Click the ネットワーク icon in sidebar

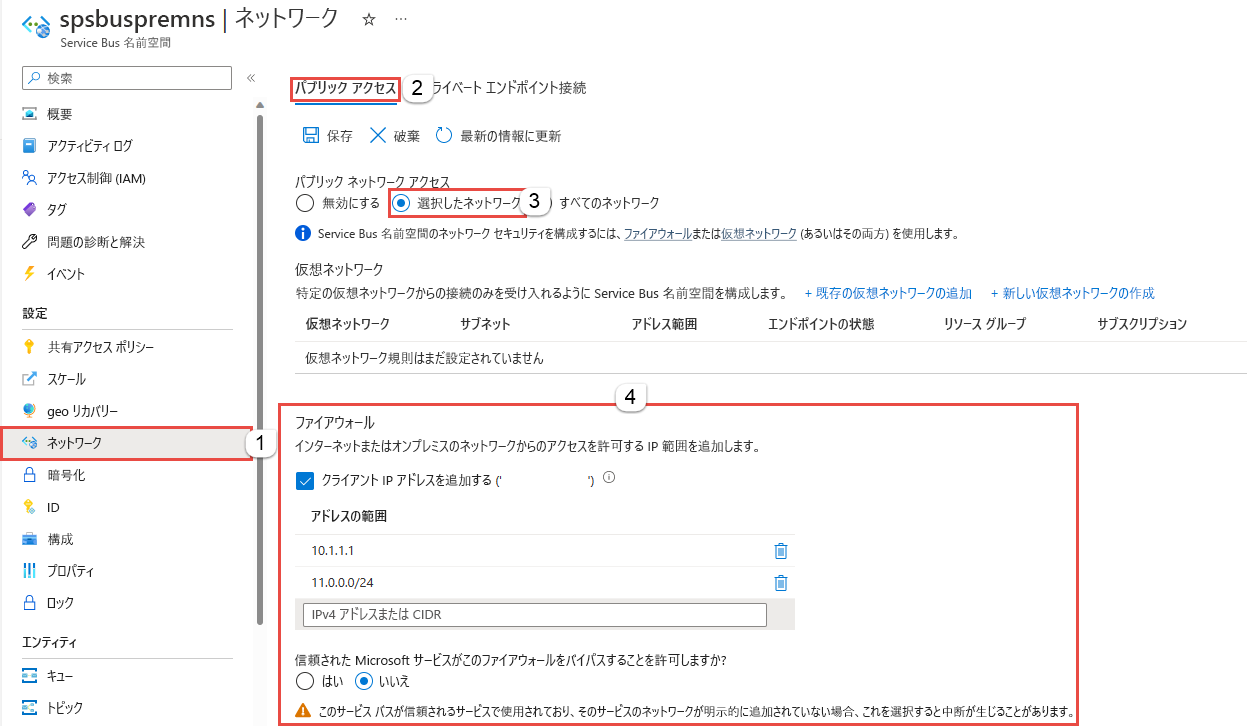30,443
